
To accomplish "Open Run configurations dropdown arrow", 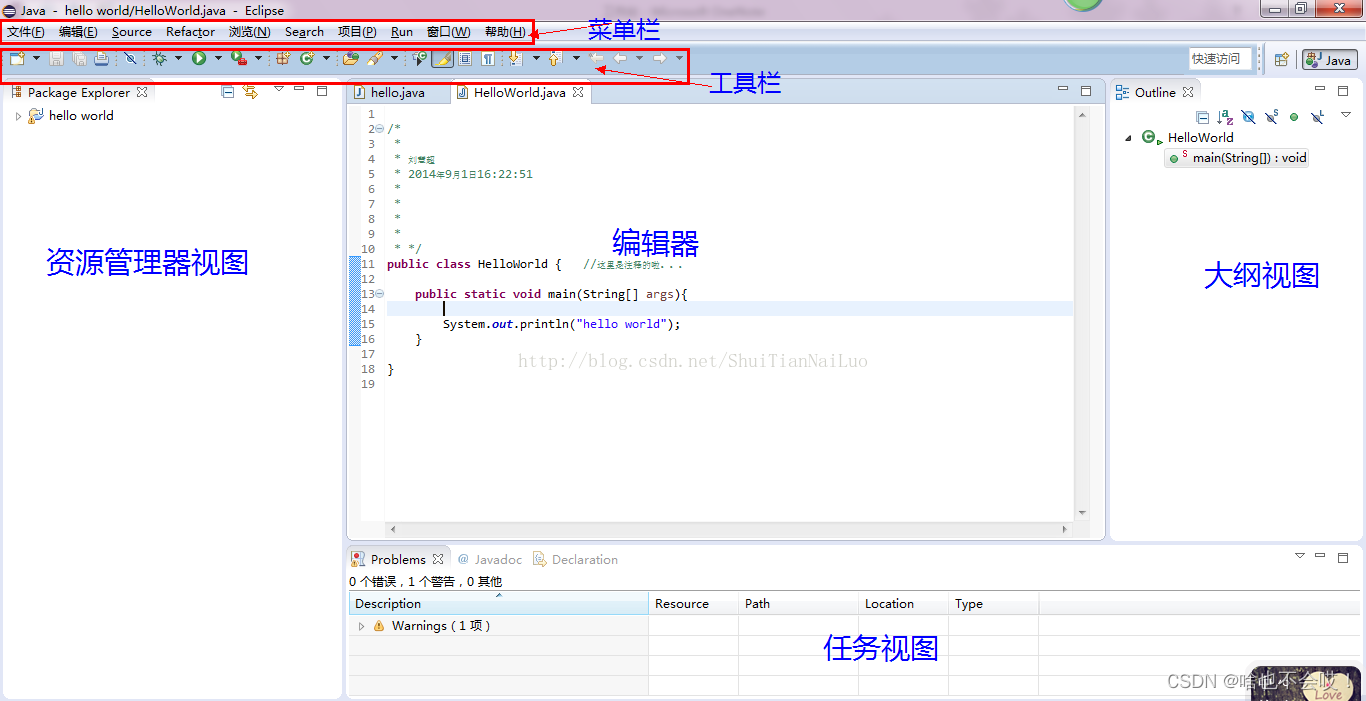I will click(x=218, y=59).
